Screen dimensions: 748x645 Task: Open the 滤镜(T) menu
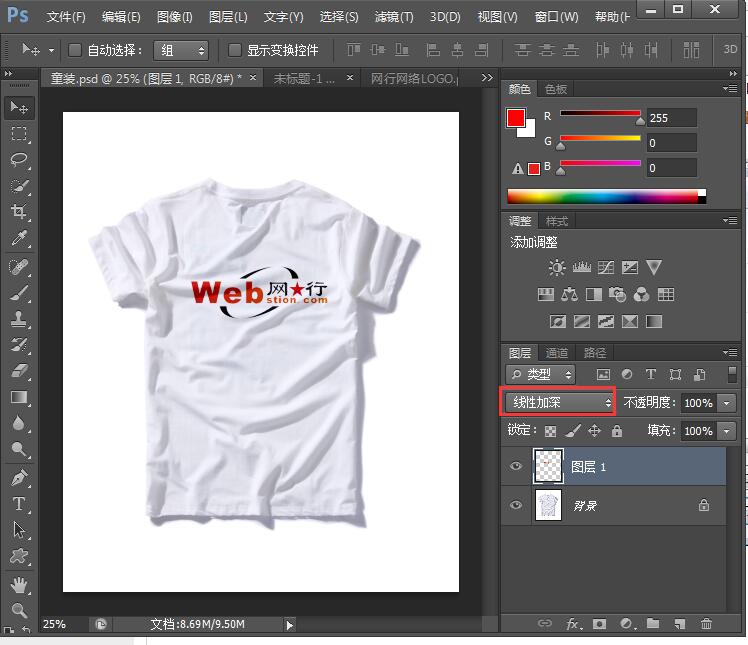click(x=394, y=17)
